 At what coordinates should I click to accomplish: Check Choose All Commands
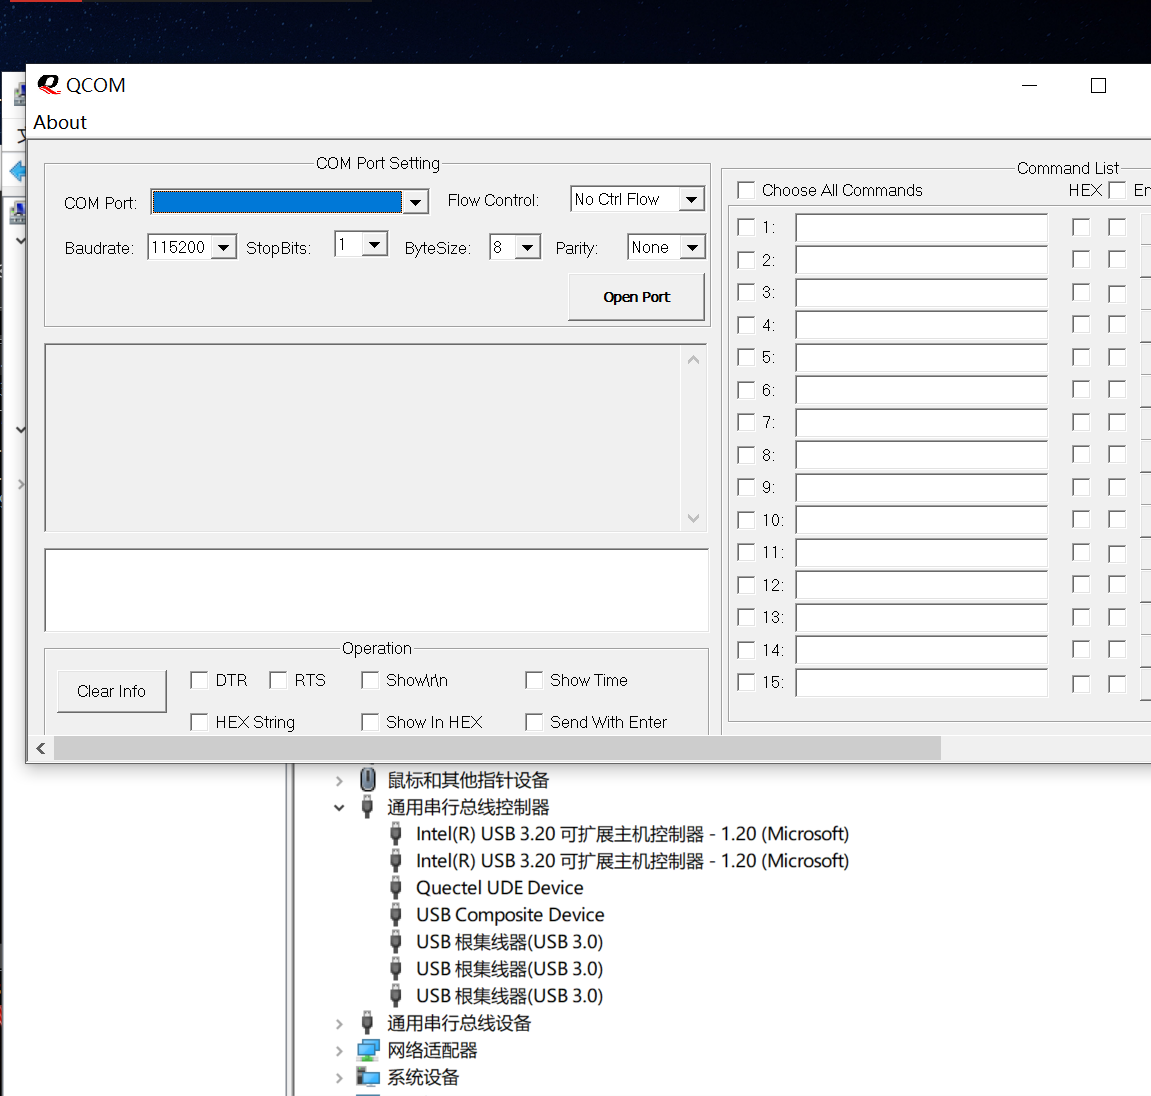tap(746, 190)
